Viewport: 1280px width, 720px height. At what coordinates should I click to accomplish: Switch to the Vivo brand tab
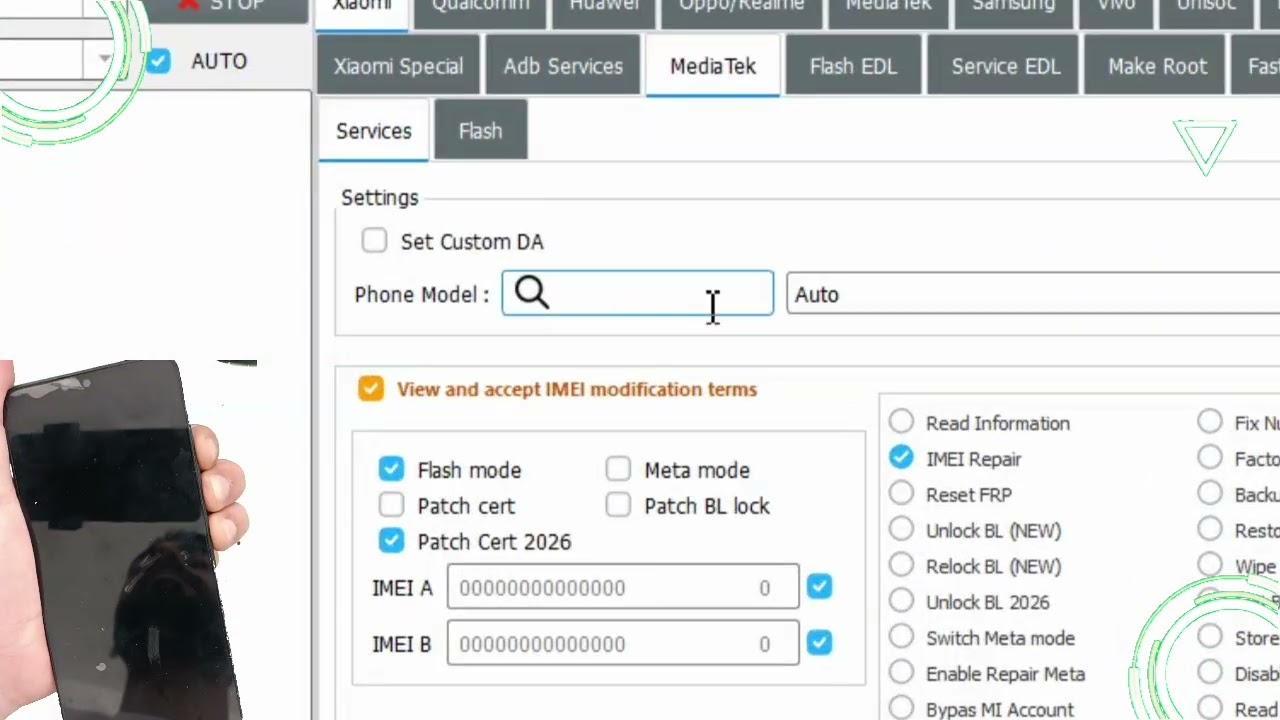(1115, 12)
